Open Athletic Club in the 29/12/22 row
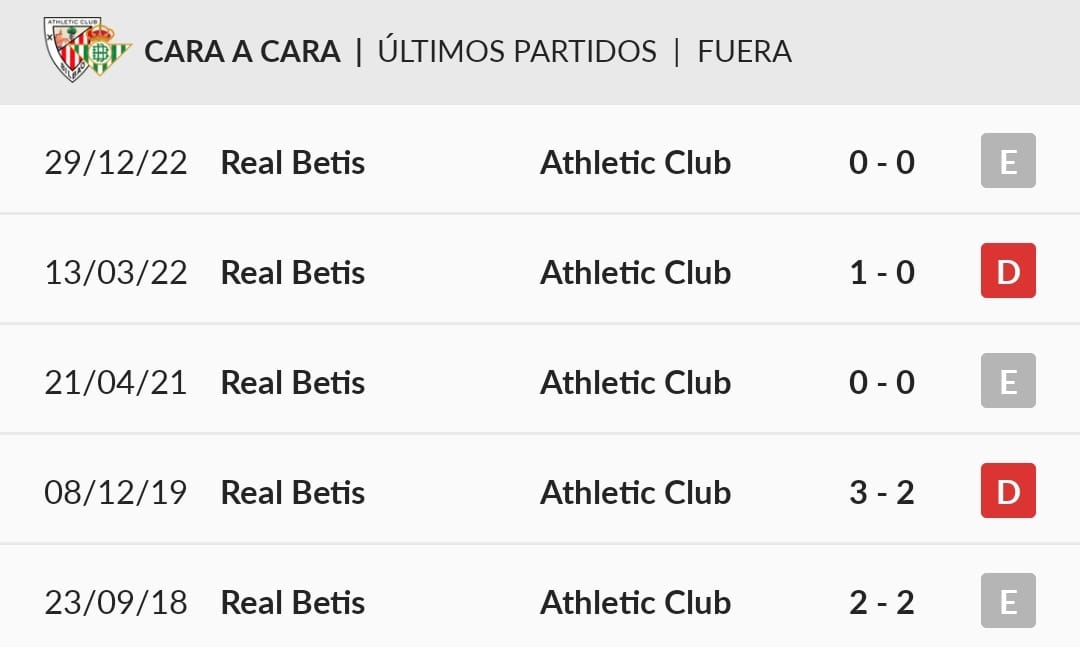 [x=635, y=163]
